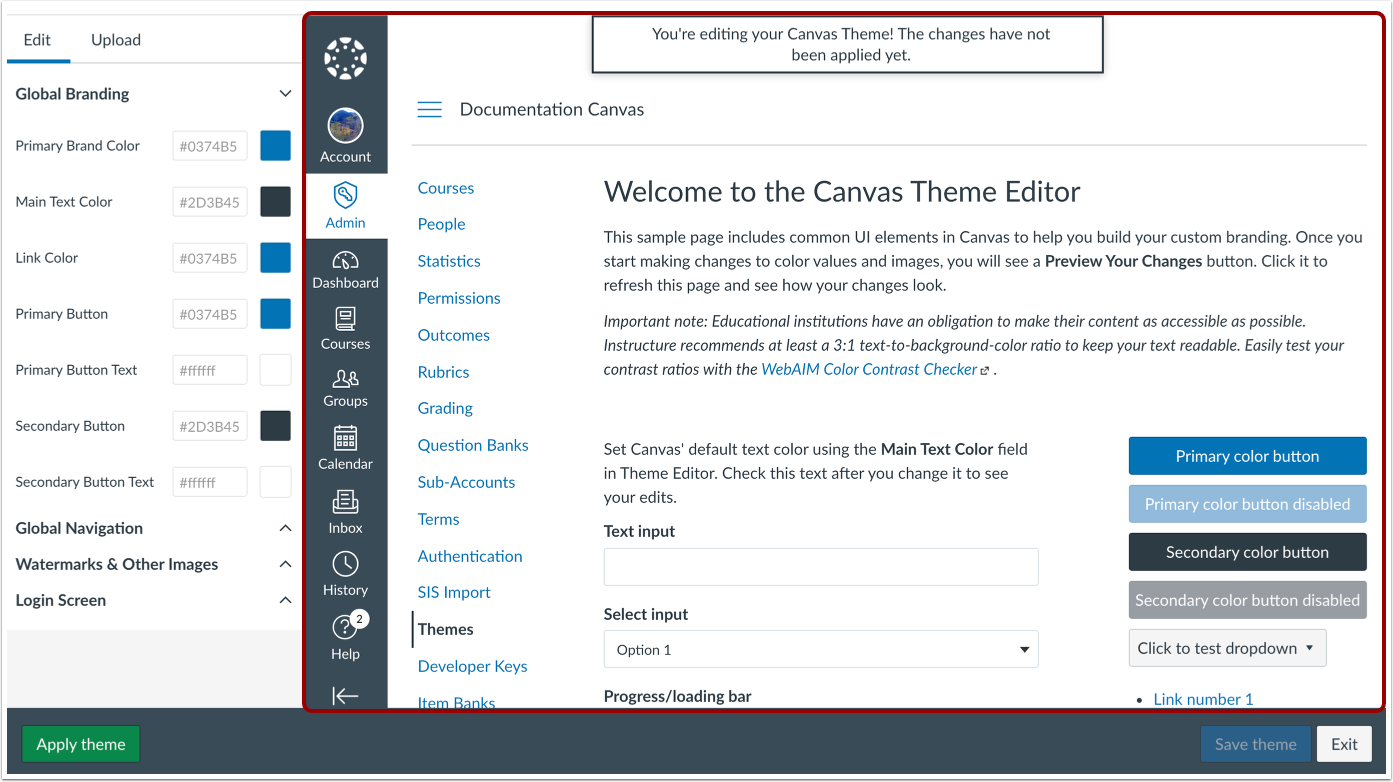The height and width of the screenshot is (782, 1393).
Task: Open the WebAIM Color Contrast Checker link
Action: [x=868, y=369]
